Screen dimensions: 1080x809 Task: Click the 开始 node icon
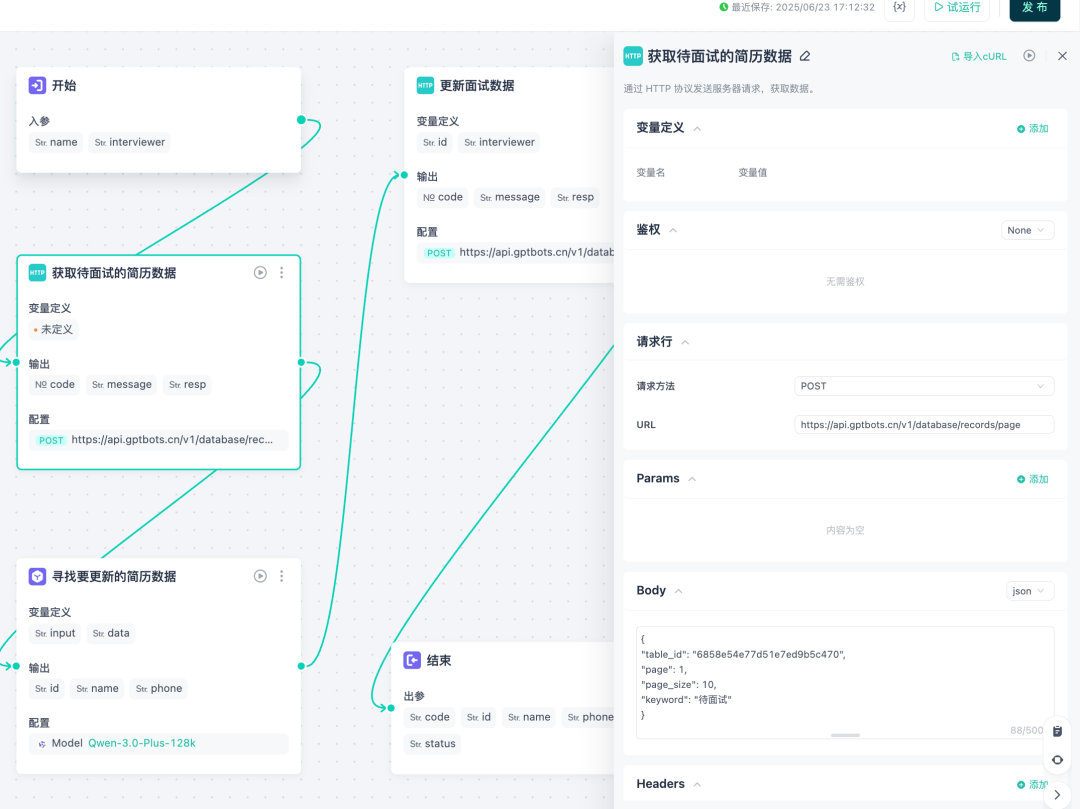[37, 85]
